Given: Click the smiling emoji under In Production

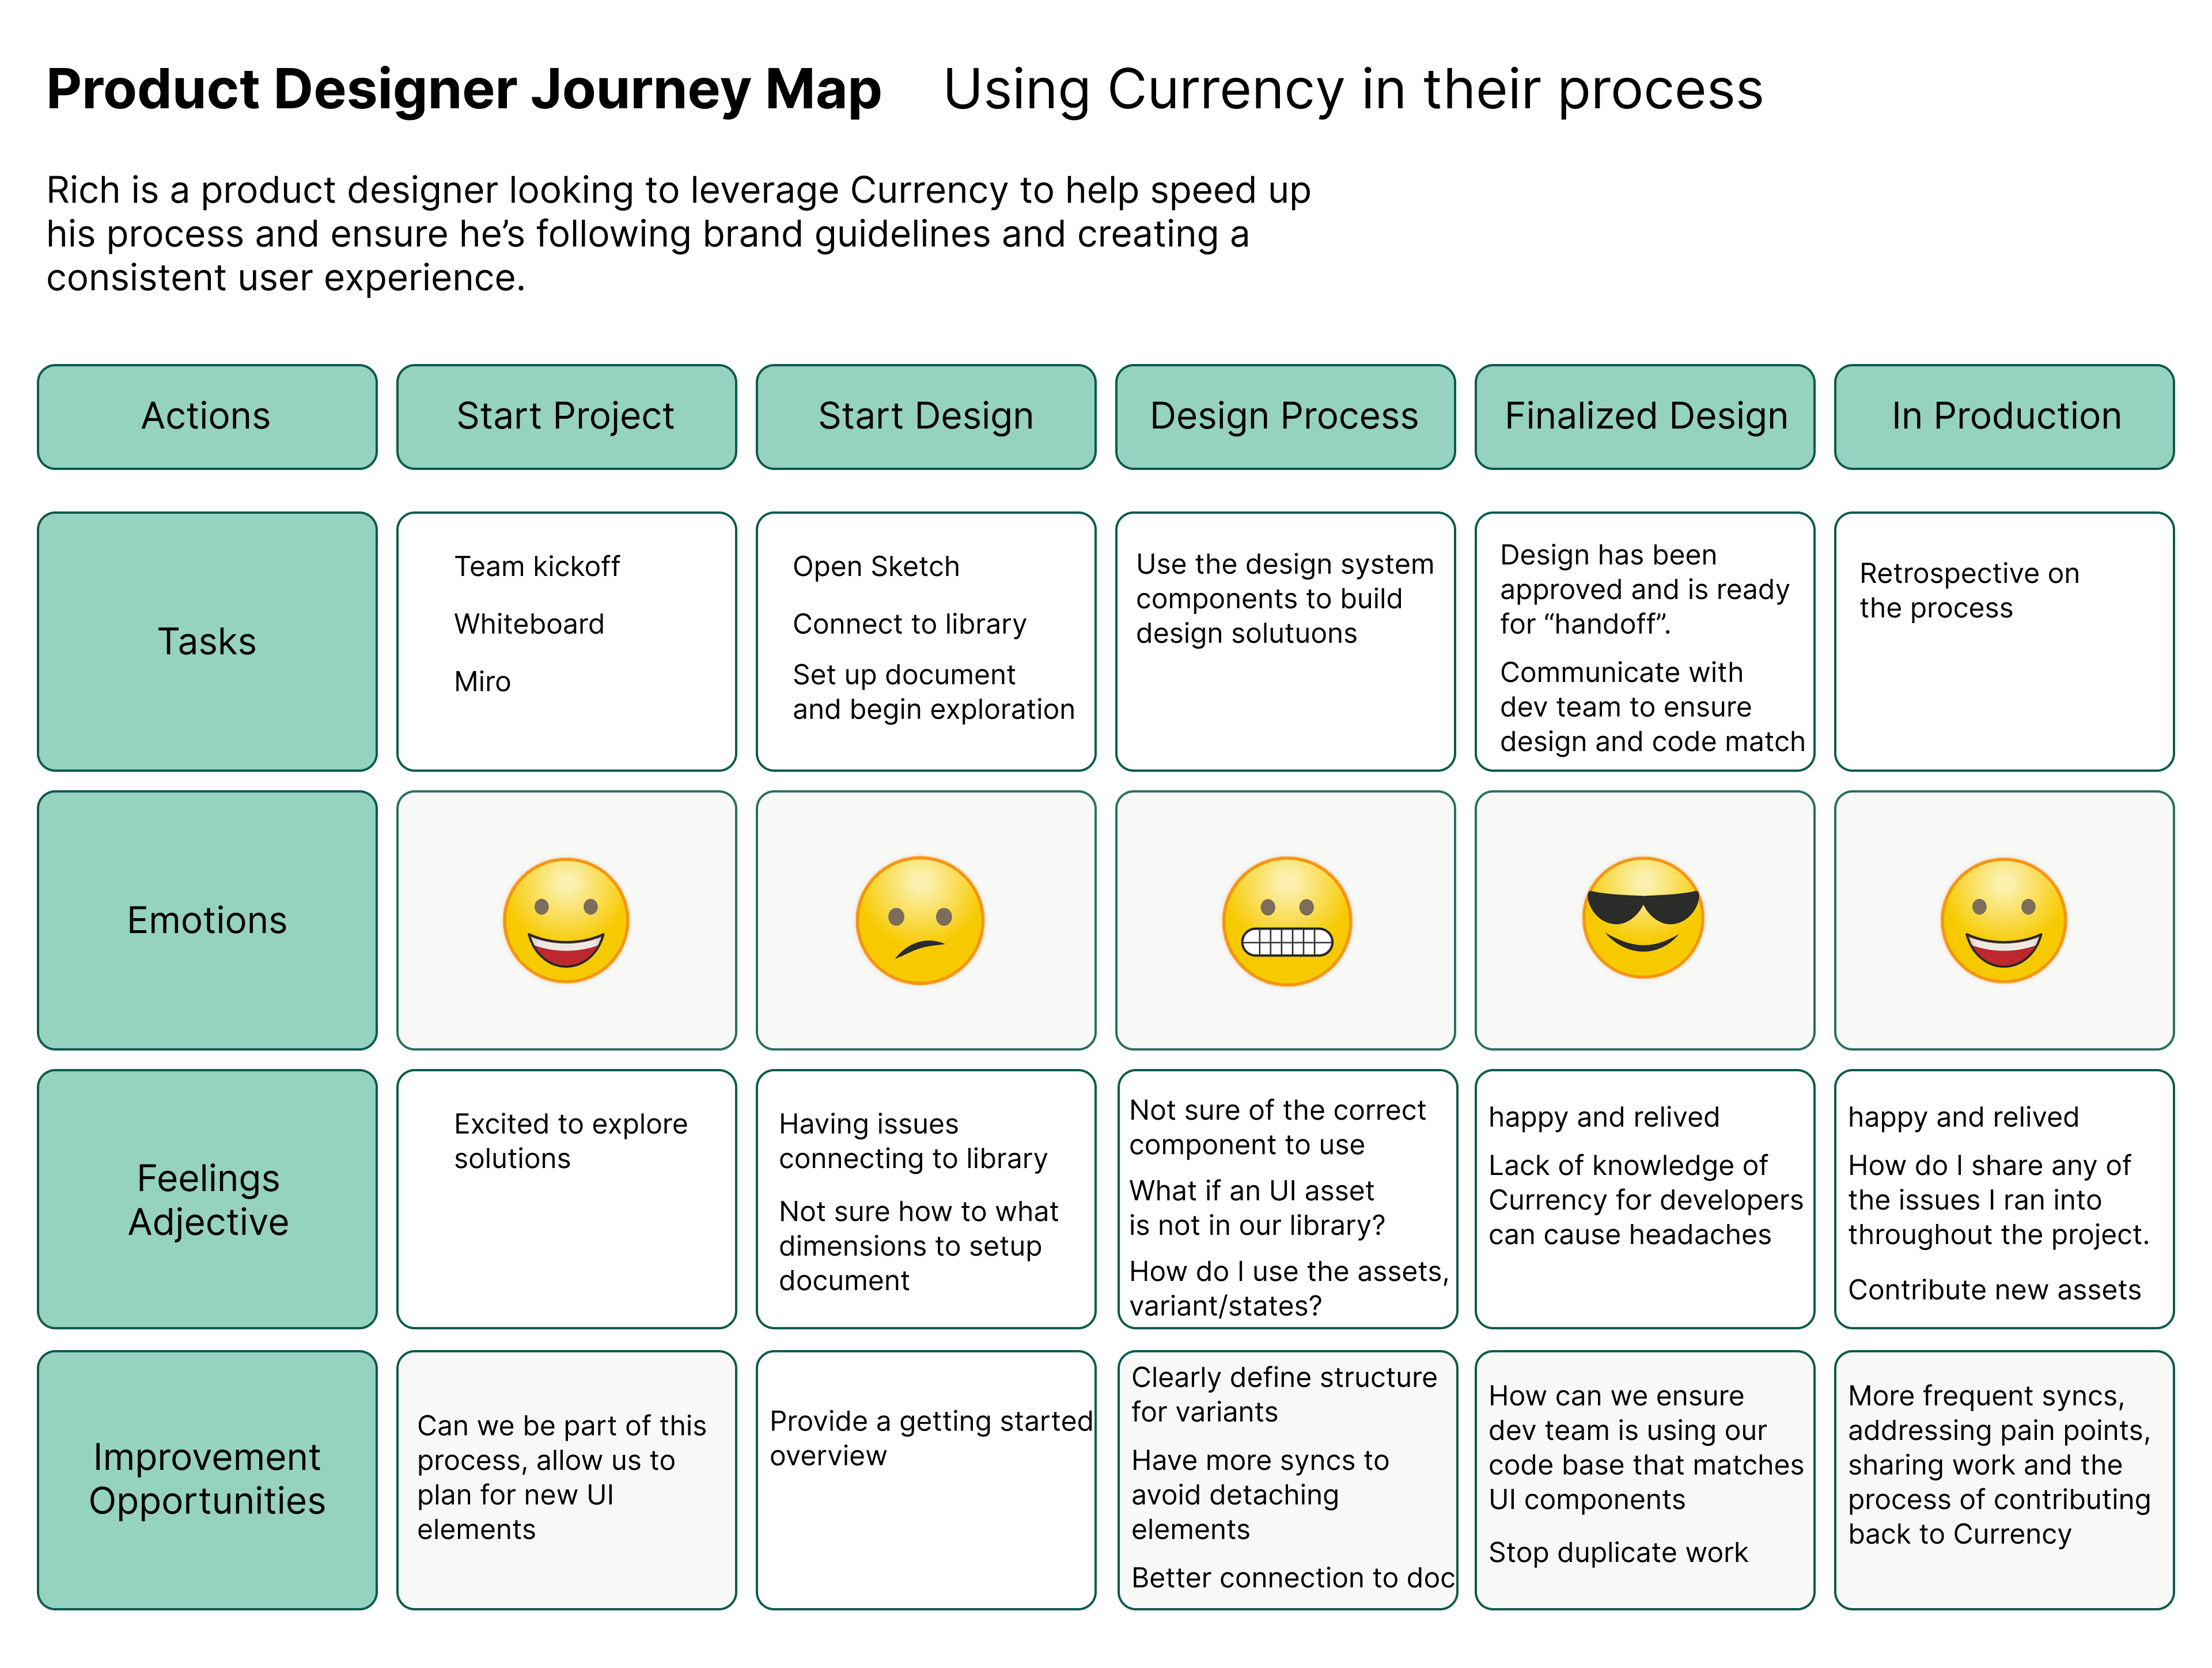Looking at the screenshot, I should pyautogui.click(x=2003, y=920).
